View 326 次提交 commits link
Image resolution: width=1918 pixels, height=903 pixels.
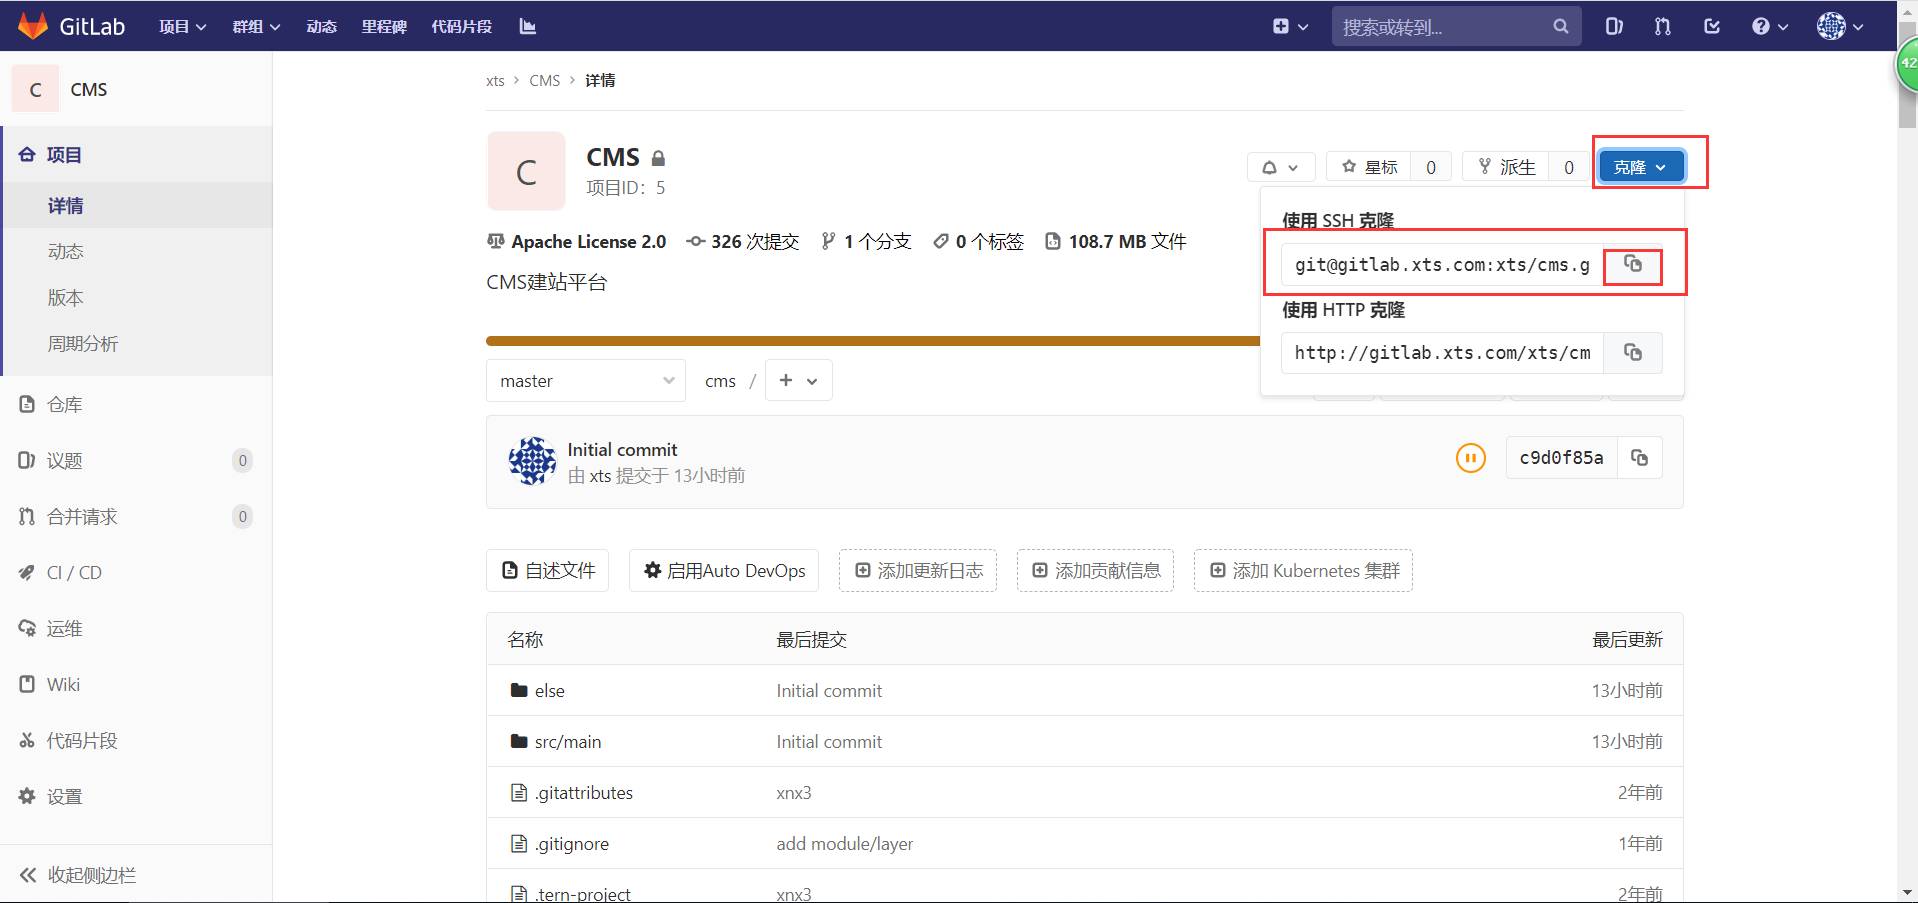click(743, 241)
